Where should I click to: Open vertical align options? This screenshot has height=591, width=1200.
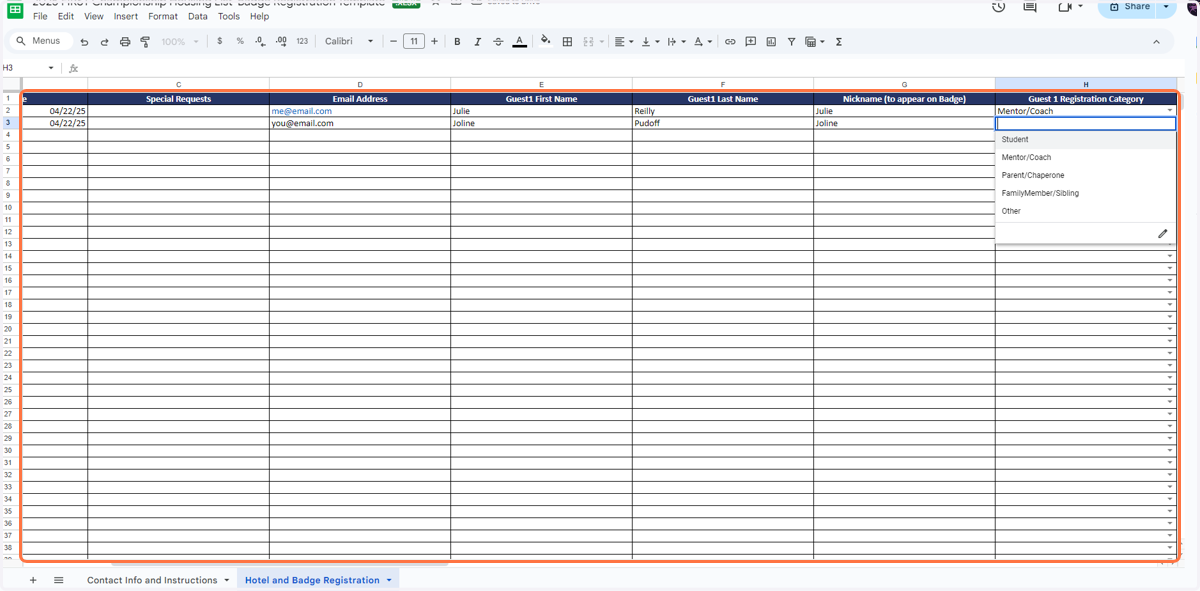coord(649,42)
